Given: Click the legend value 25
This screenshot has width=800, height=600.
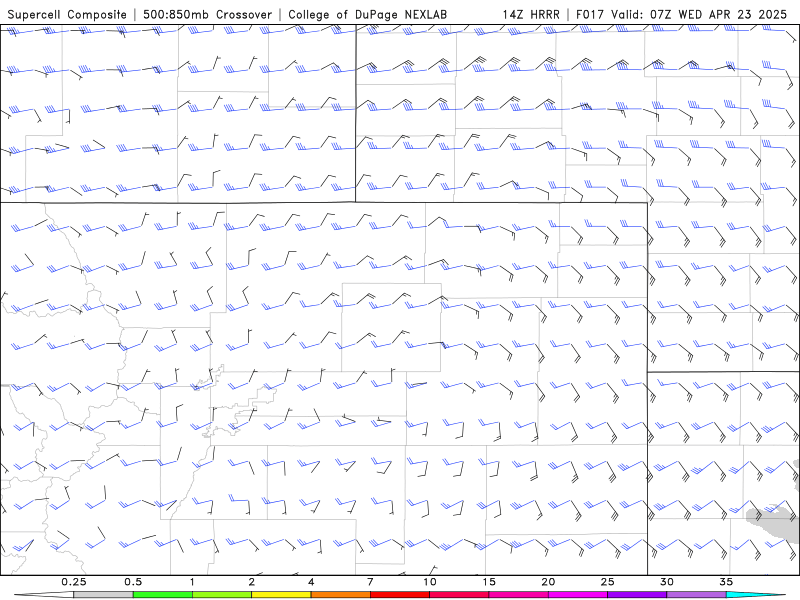Looking at the screenshot, I should pyautogui.click(x=607, y=582).
